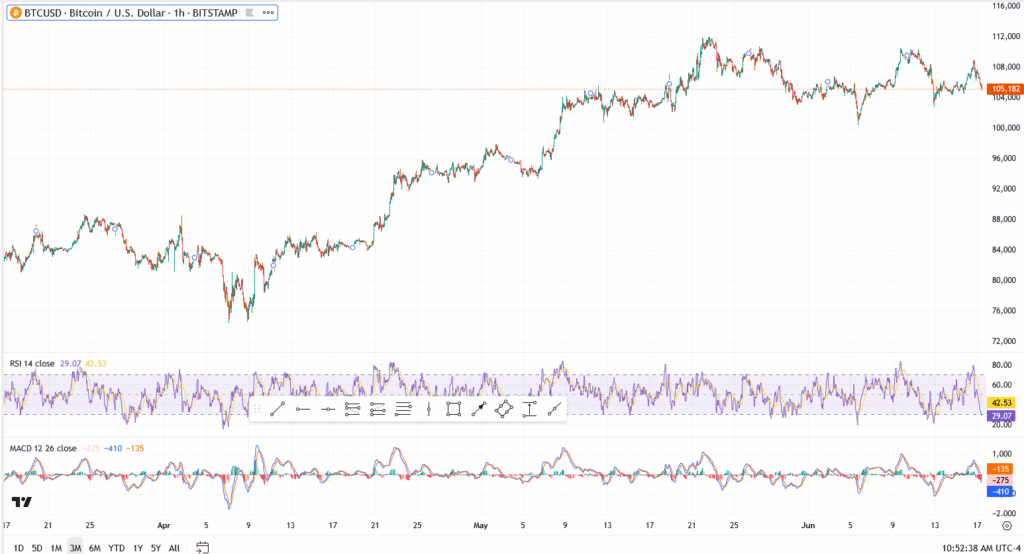Click the I-beam price range measure tool
This screenshot has height=554, width=1024.
(528, 409)
